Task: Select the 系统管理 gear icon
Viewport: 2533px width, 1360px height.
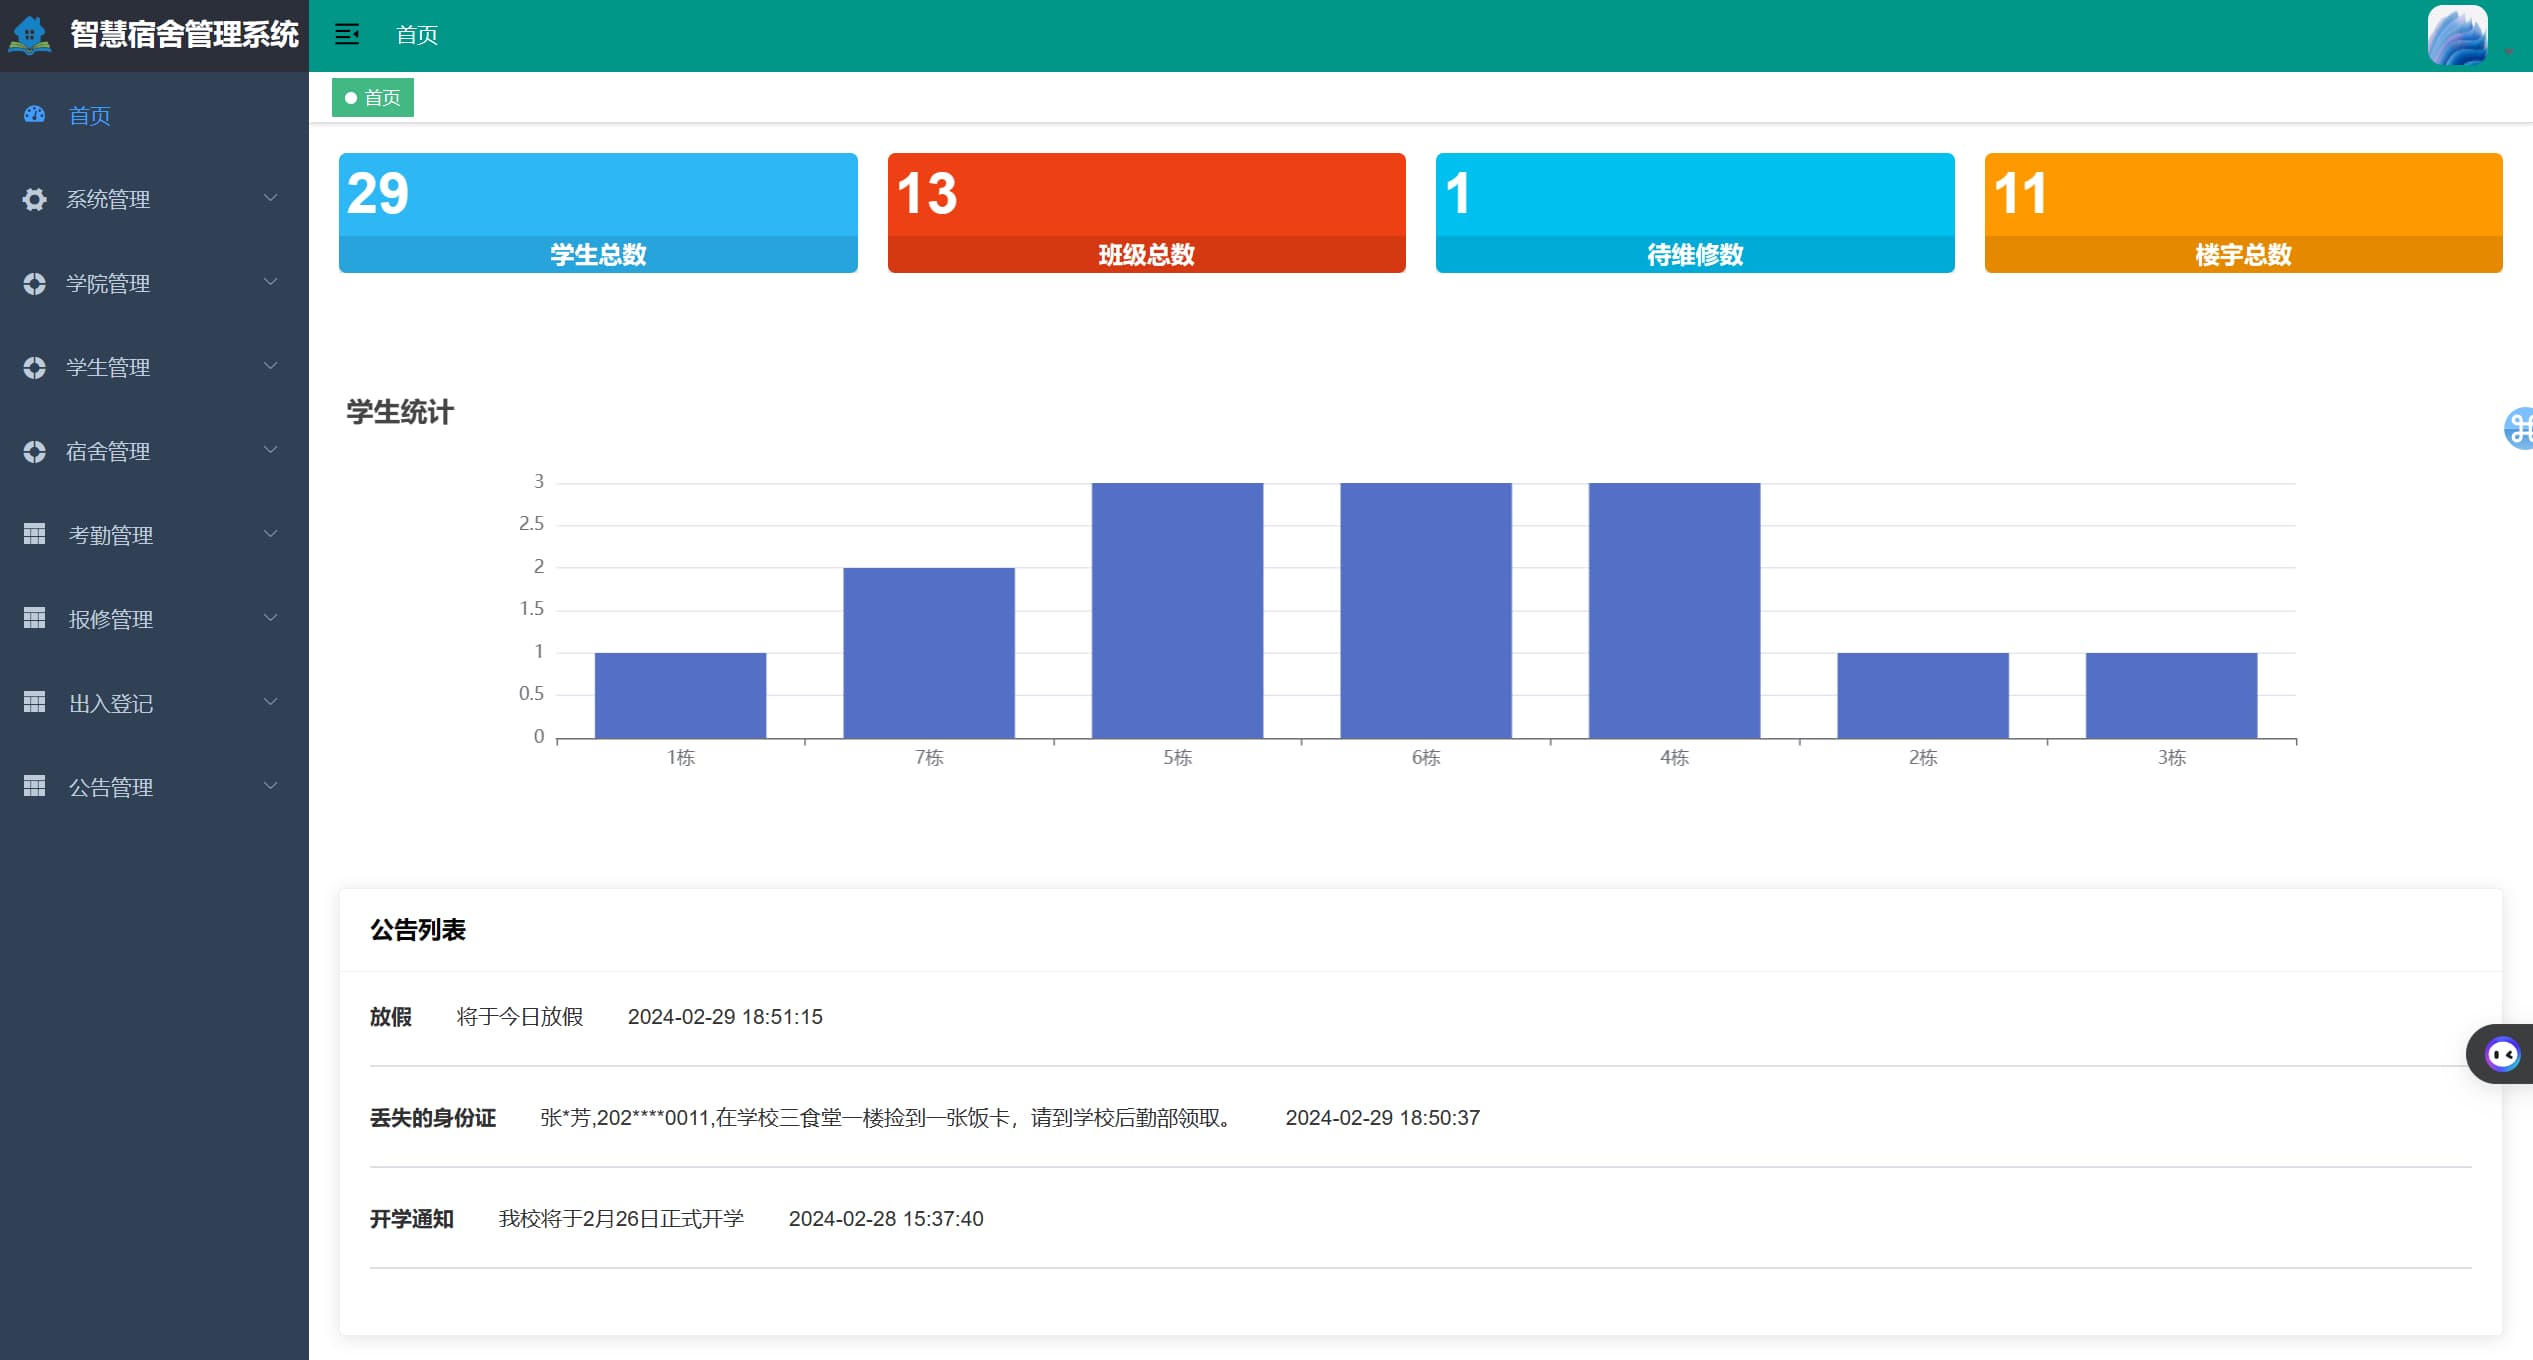Action: pyautogui.click(x=34, y=199)
